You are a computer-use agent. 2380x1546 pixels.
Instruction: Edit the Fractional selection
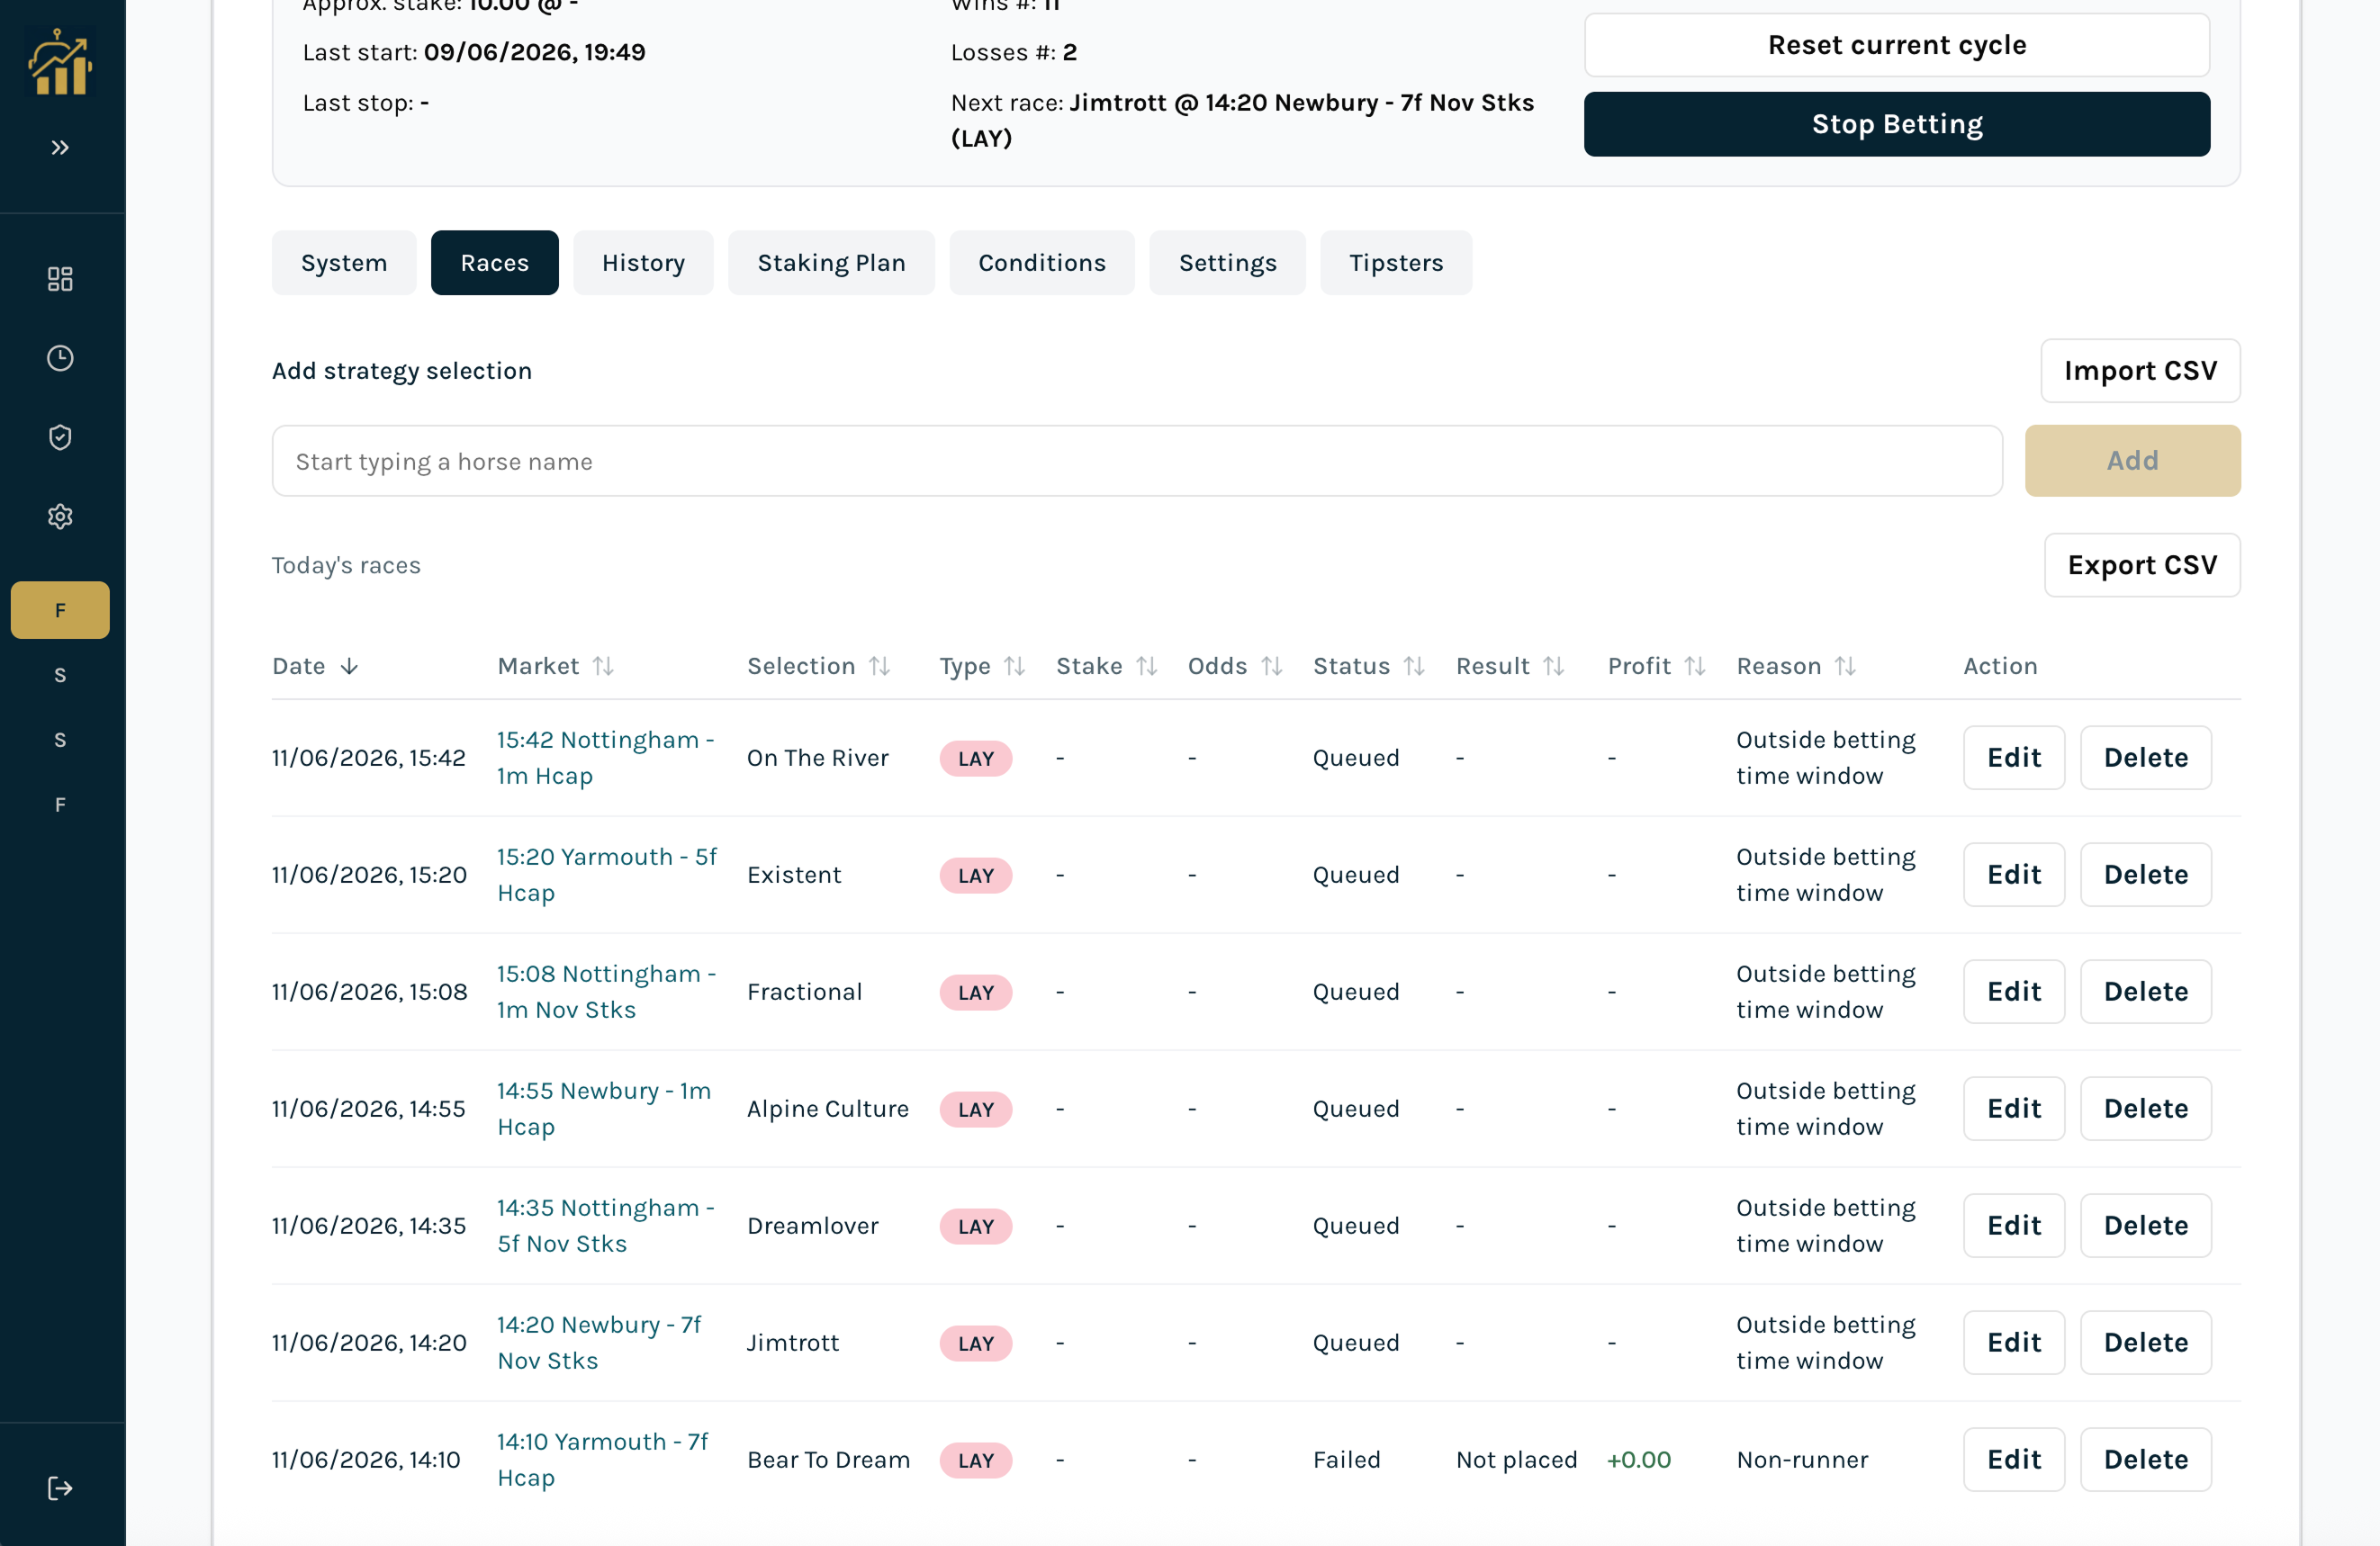click(2014, 992)
